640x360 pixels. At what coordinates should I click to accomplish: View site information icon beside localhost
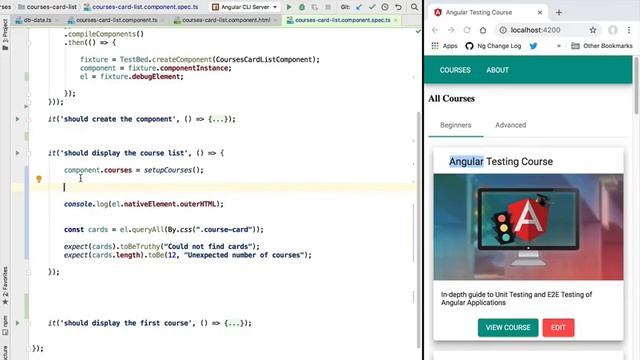tap(503, 30)
